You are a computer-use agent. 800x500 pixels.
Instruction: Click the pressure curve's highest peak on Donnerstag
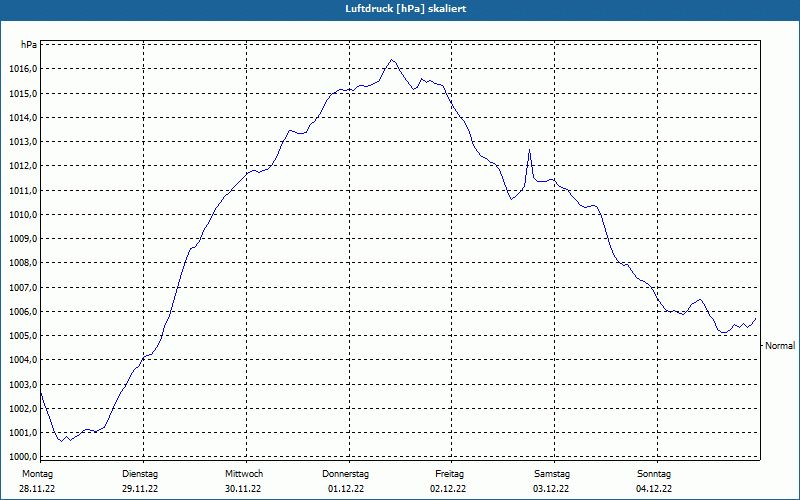click(392, 60)
